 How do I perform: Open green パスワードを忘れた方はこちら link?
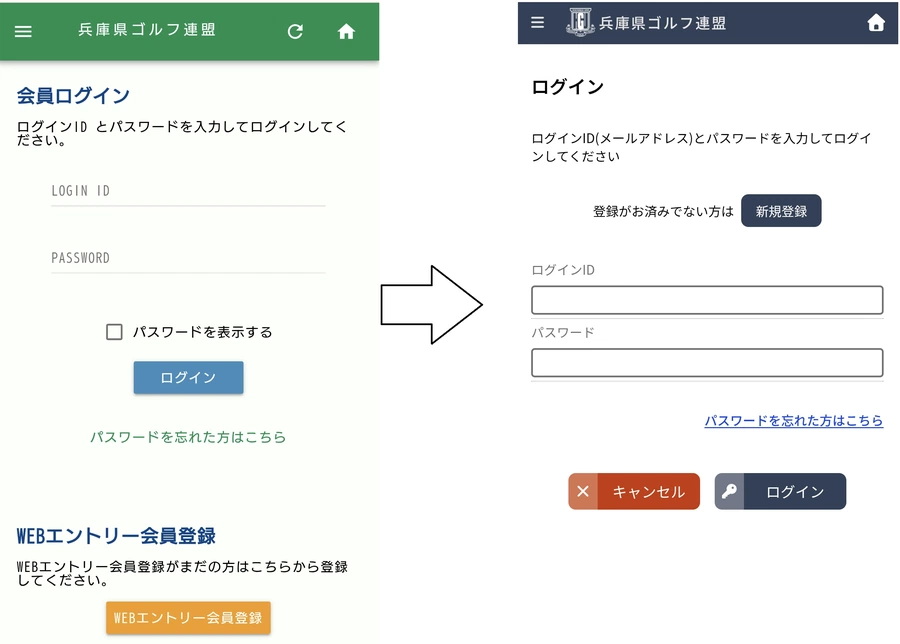pyautogui.click(x=188, y=437)
